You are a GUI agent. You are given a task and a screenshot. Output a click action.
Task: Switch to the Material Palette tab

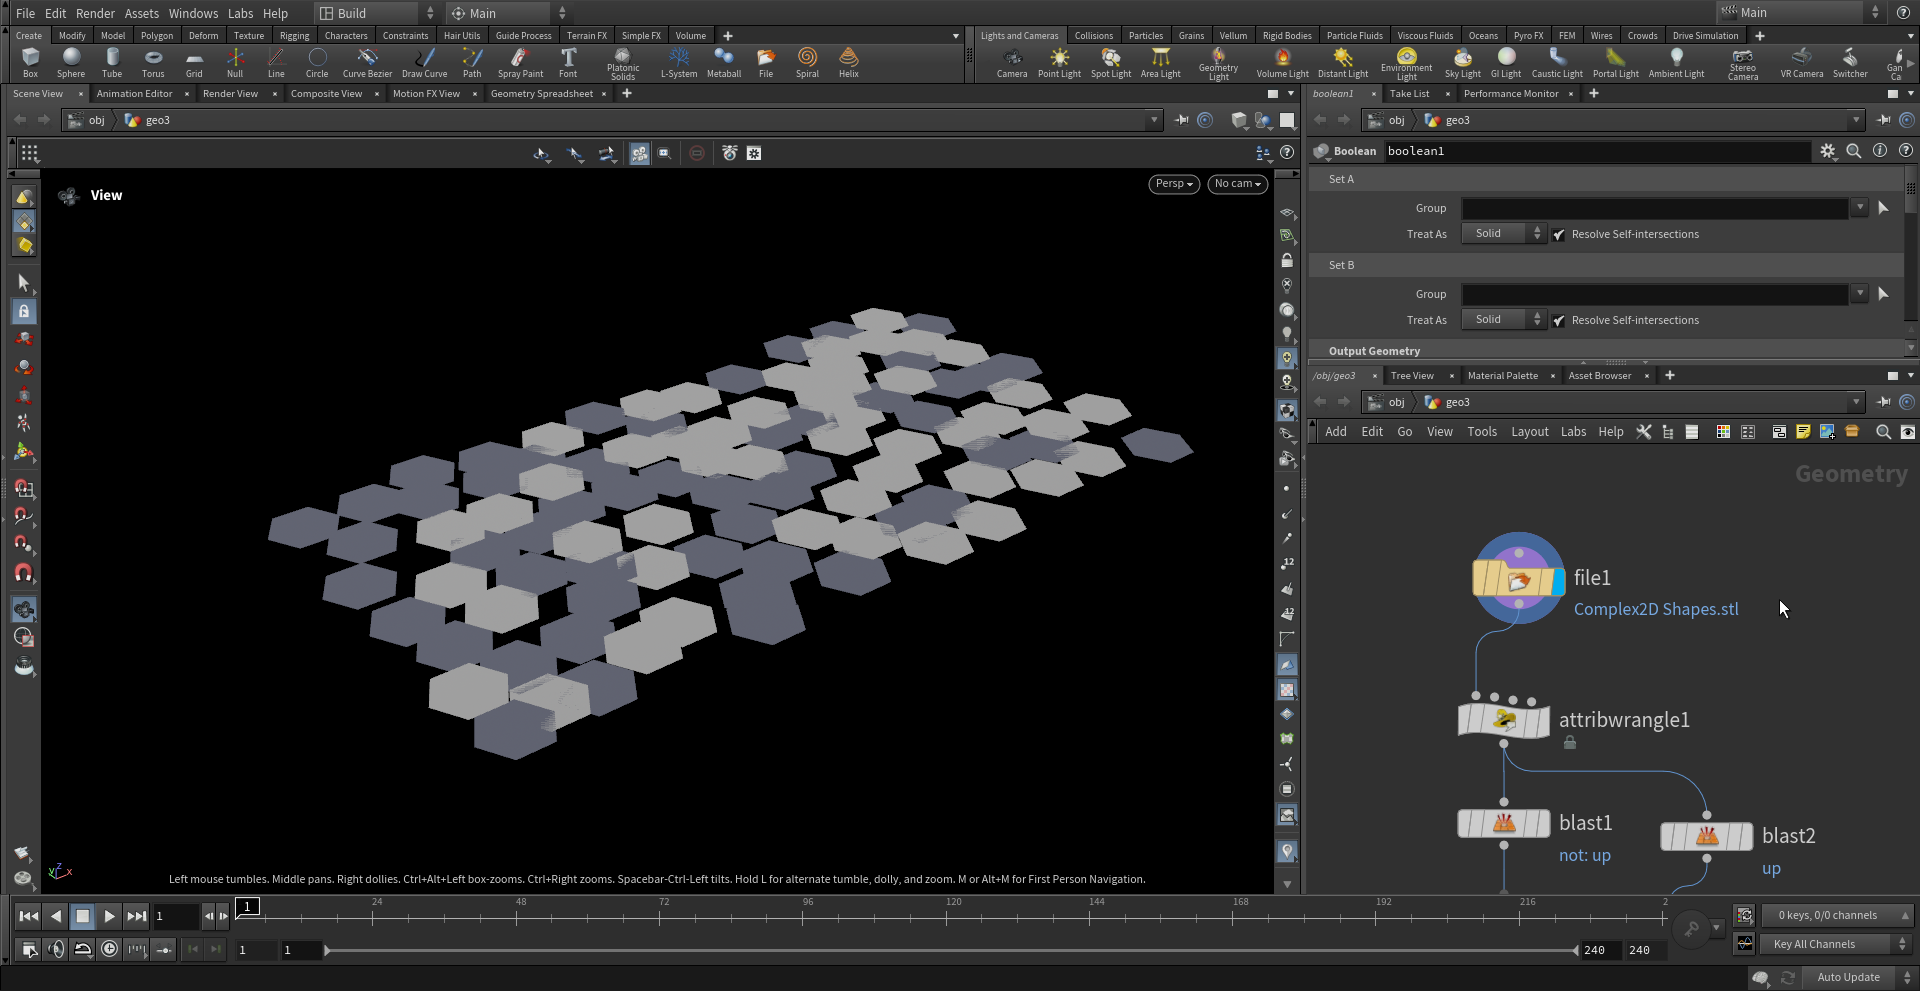pyautogui.click(x=1502, y=375)
